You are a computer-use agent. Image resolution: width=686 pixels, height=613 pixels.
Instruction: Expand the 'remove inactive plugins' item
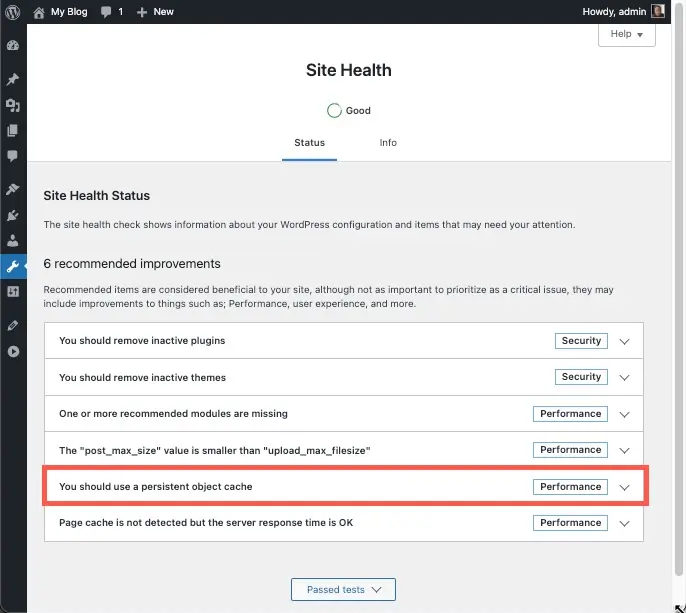click(625, 341)
